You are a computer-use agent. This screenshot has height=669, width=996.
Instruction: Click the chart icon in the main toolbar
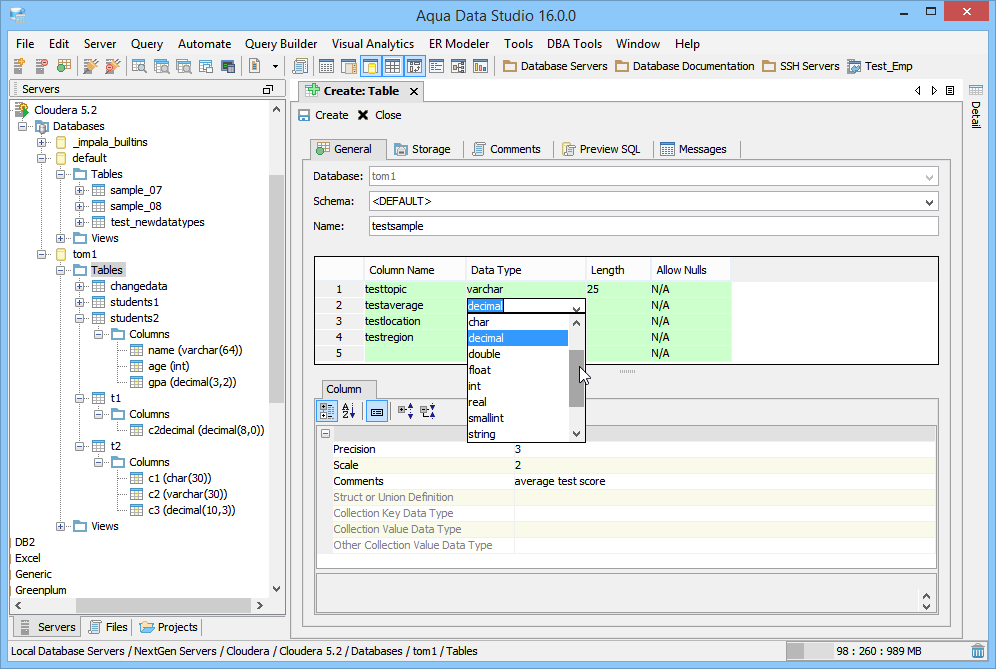(480, 66)
